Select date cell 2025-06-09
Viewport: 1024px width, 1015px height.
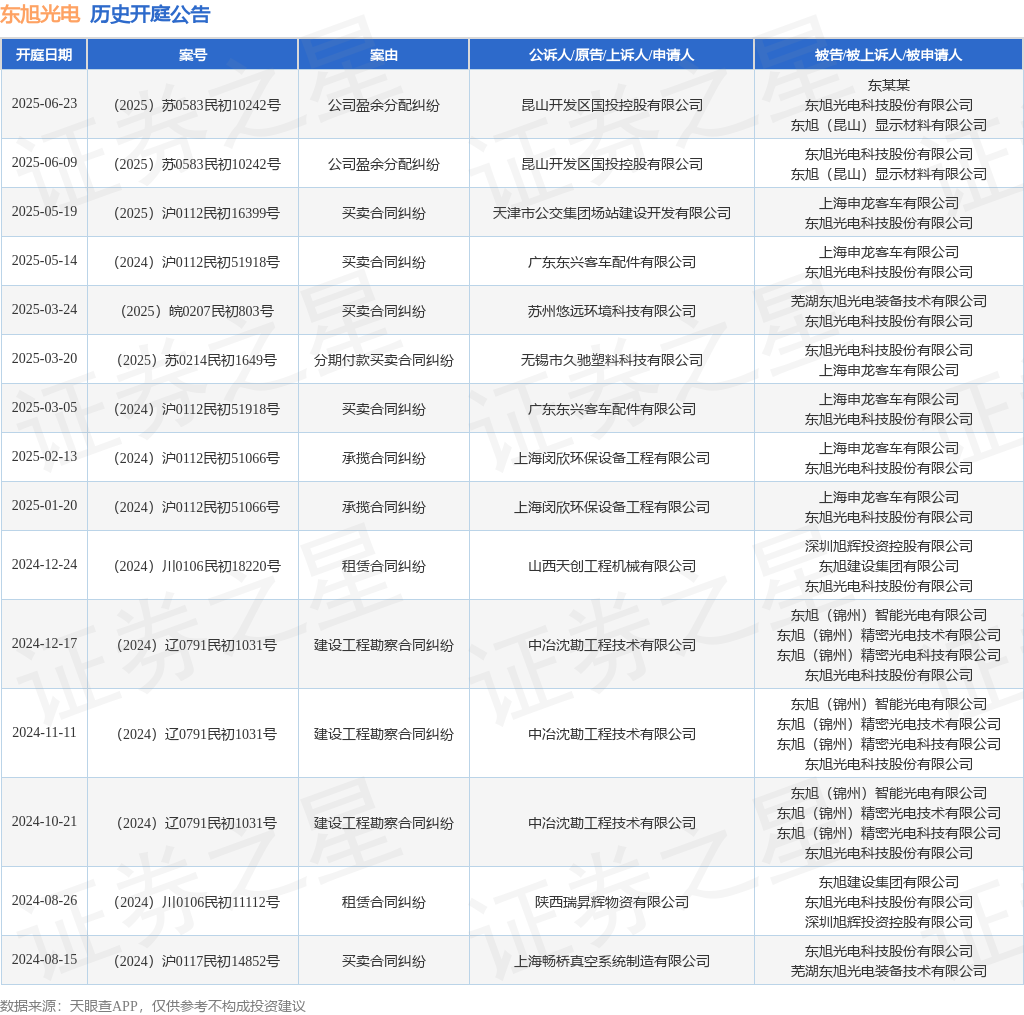pos(44,163)
